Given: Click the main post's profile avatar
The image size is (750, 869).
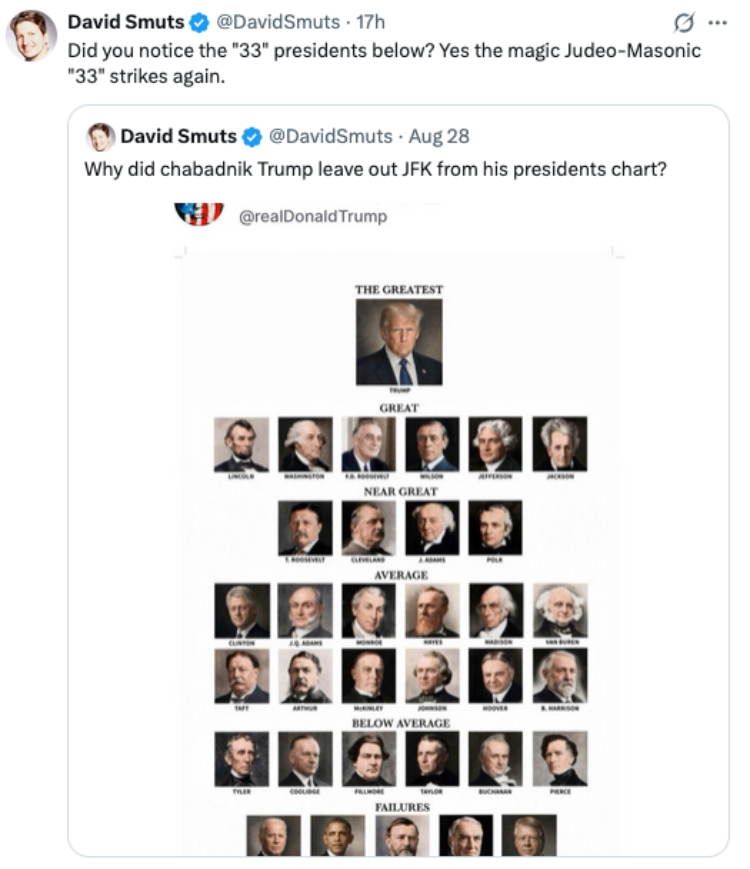Looking at the screenshot, I should pyautogui.click(x=32, y=35).
